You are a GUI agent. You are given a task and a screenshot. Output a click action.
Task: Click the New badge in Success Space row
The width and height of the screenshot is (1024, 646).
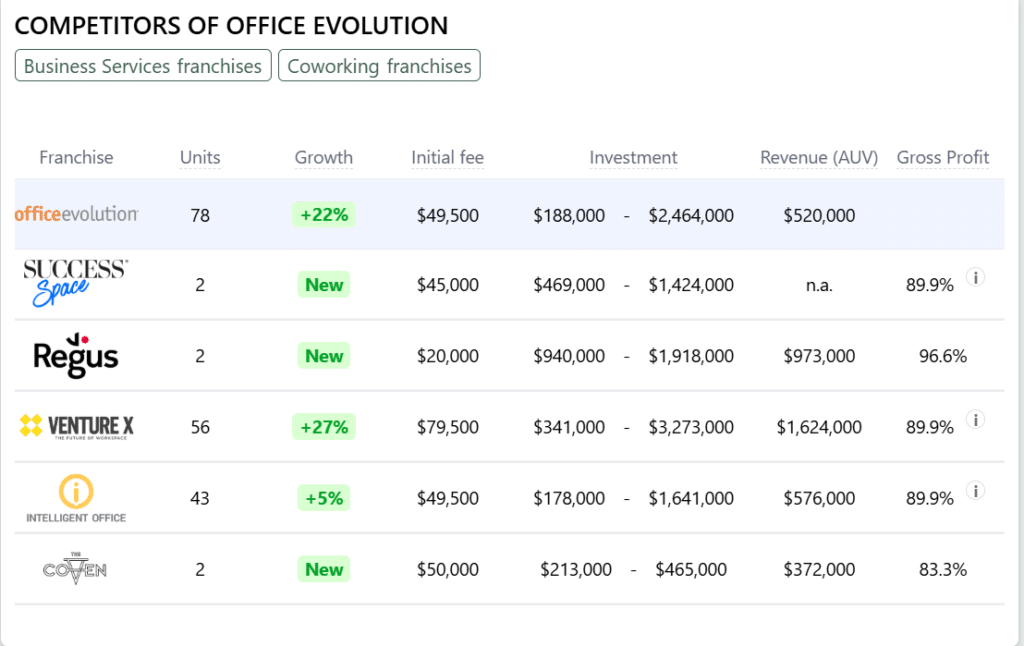324,285
